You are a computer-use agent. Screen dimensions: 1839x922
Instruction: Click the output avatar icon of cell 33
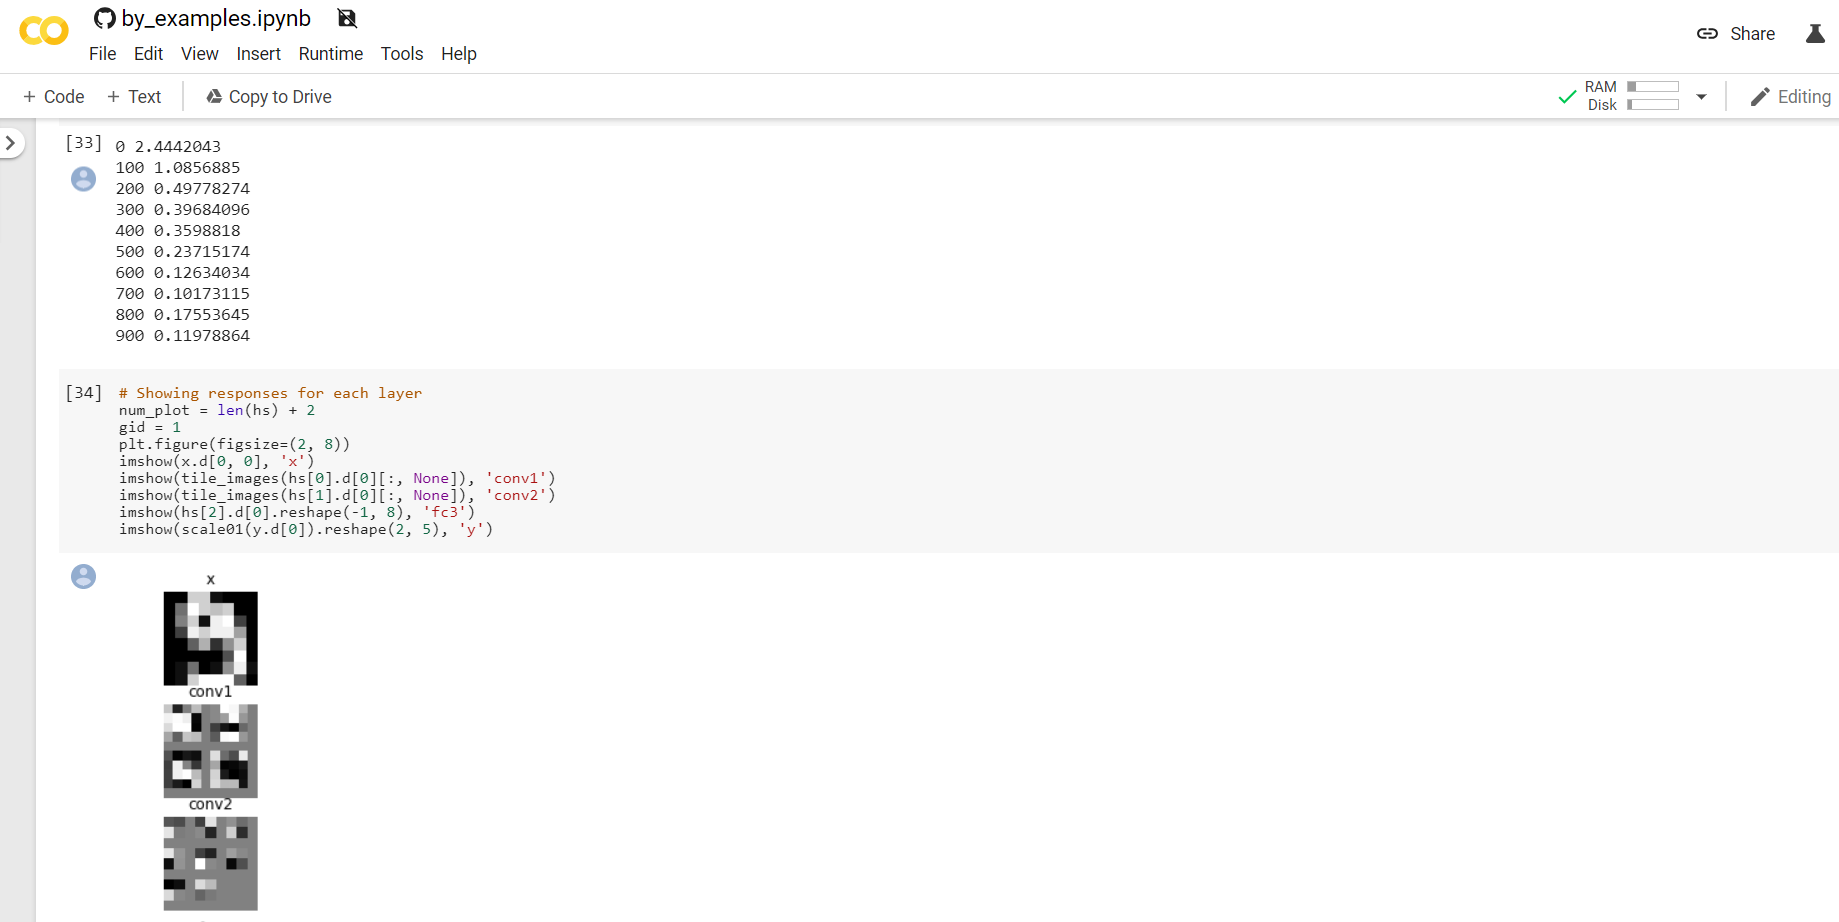[84, 179]
